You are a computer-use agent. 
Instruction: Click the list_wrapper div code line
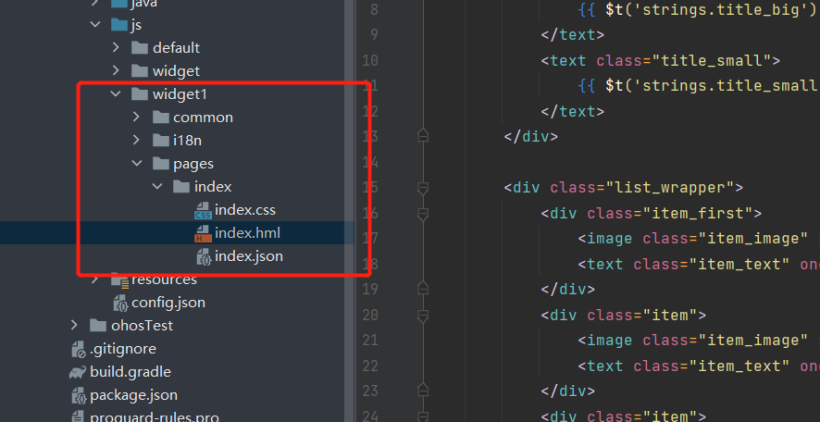click(622, 187)
